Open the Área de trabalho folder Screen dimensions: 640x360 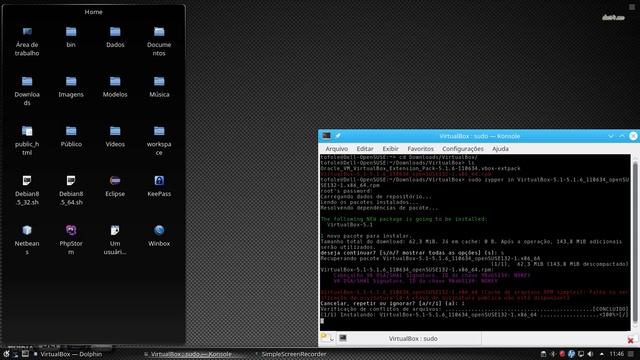pyautogui.click(x=27, y=41)
